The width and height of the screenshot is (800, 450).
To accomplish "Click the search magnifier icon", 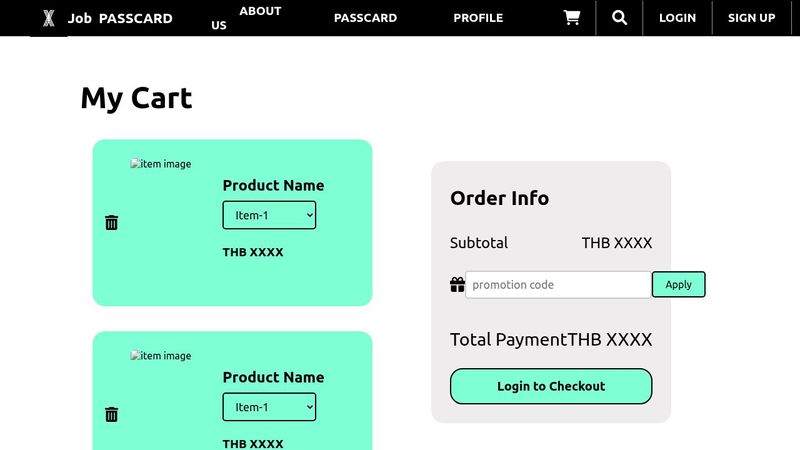I will point(620,18).
